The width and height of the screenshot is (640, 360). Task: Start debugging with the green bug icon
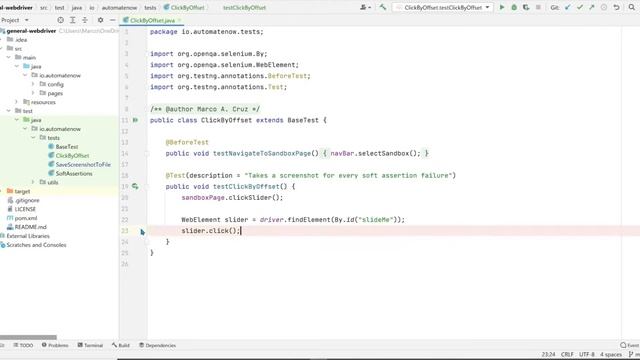point(514,7)
